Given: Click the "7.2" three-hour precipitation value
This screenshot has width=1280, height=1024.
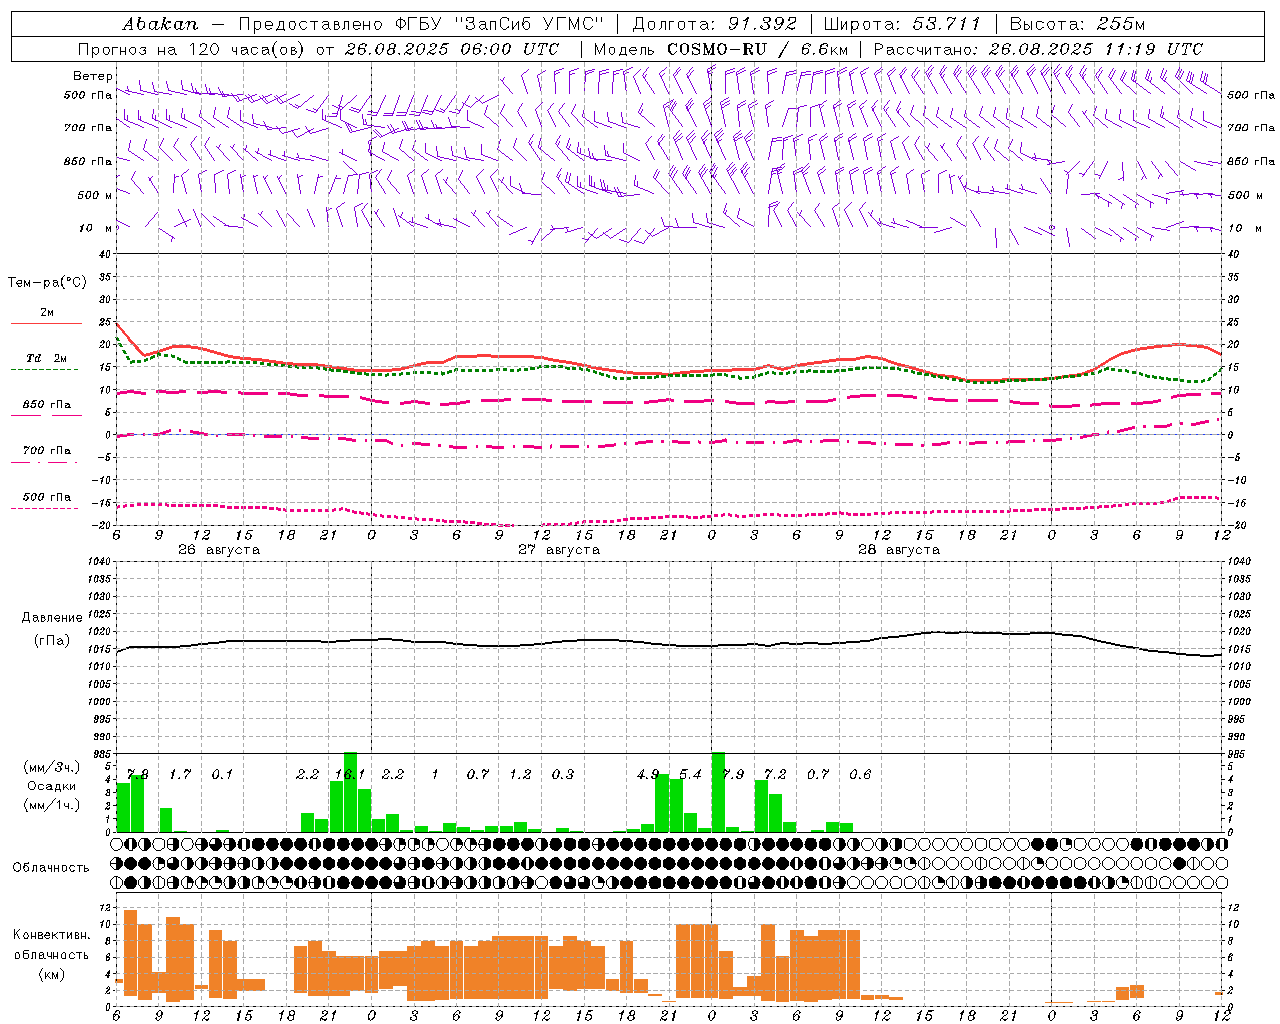Looking at the screenshot, I should coord(775,774).
